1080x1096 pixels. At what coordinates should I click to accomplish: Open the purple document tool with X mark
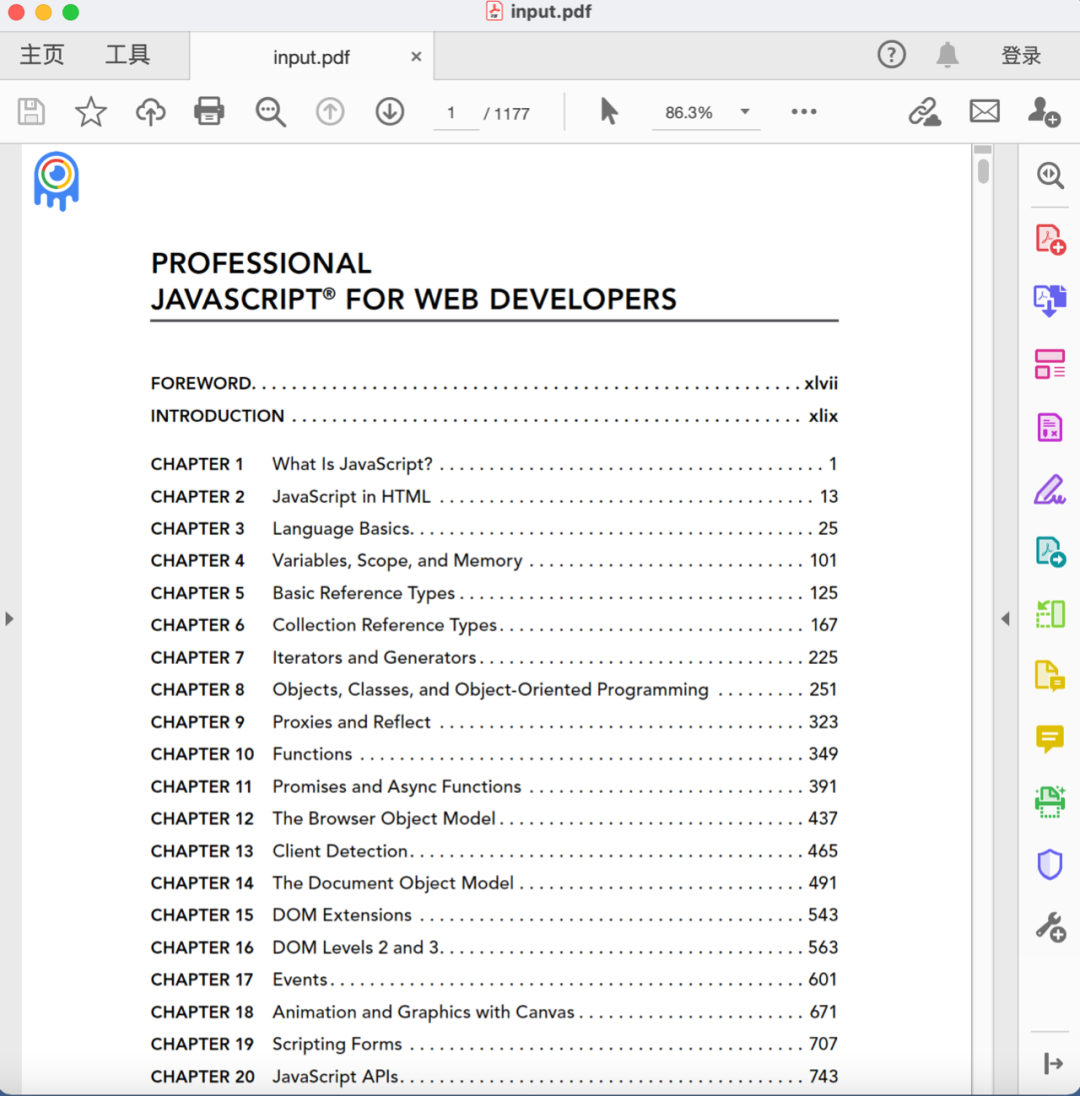[1050, 427]
